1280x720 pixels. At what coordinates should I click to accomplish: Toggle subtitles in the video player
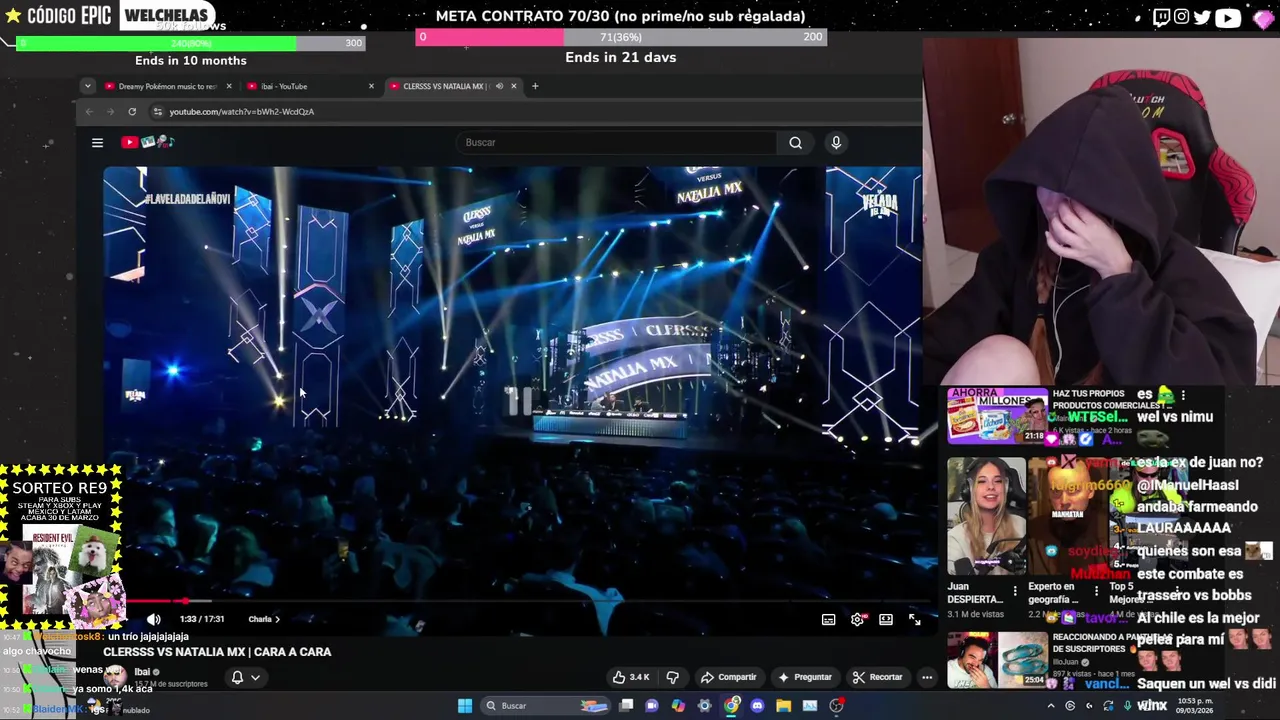828,620
